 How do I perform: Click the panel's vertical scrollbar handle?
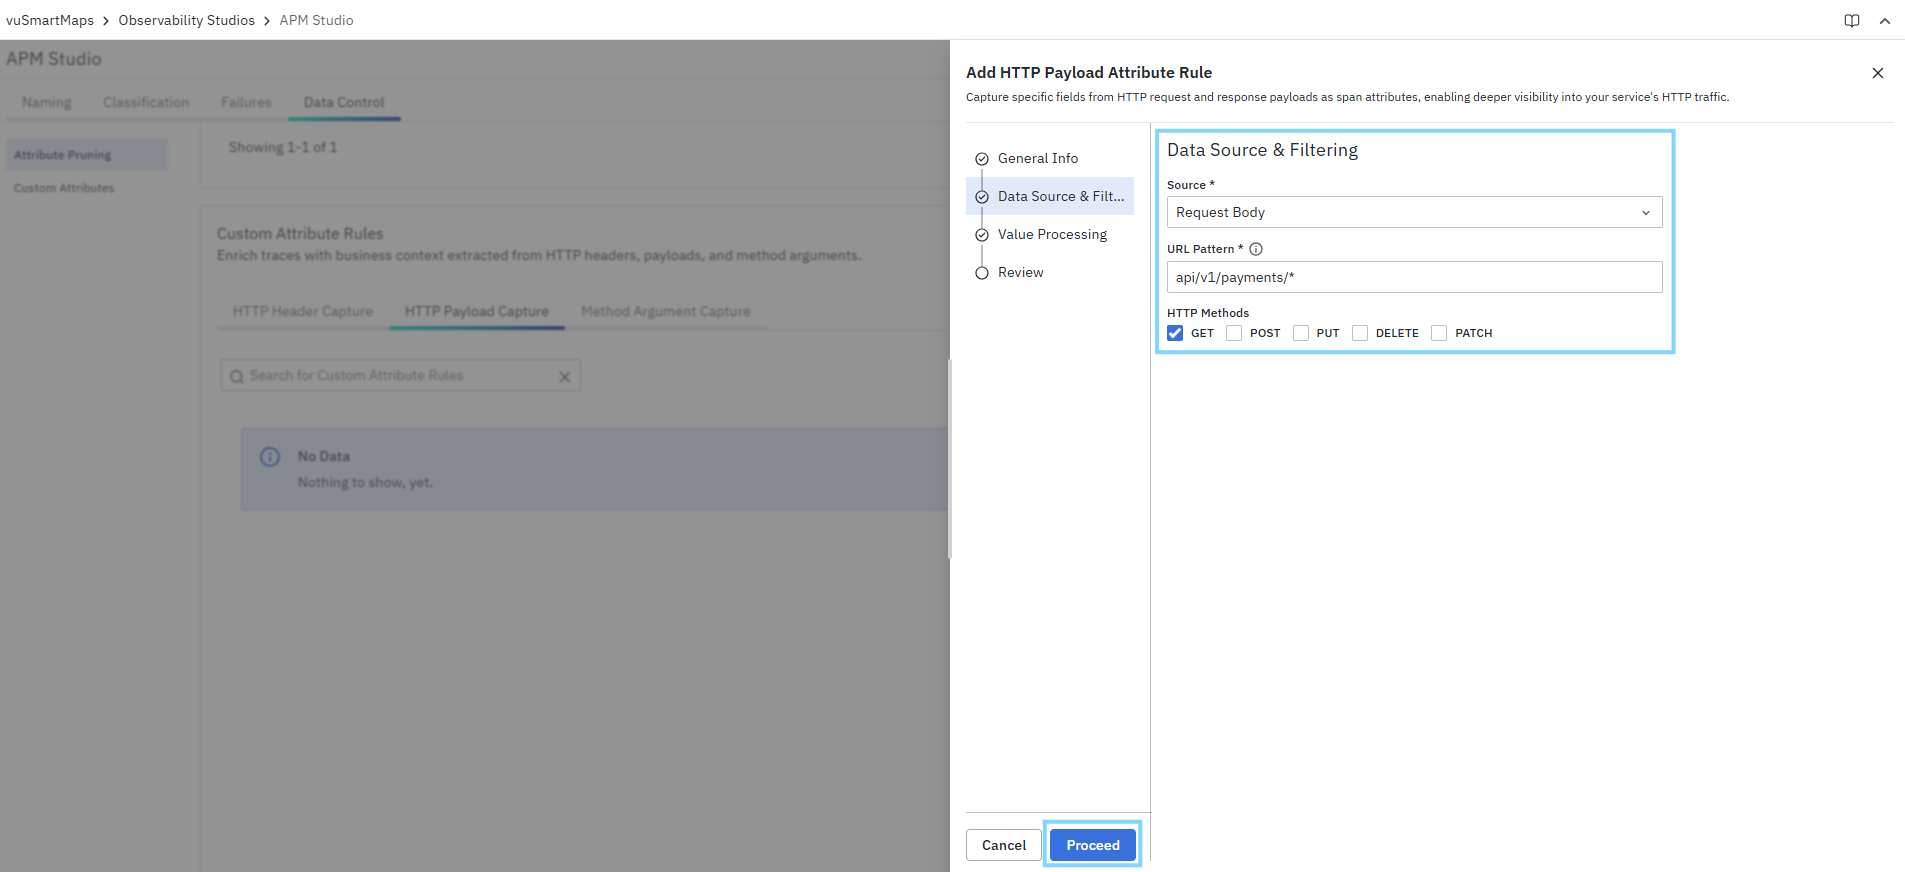pyautogui.click(x=950, y=459)
